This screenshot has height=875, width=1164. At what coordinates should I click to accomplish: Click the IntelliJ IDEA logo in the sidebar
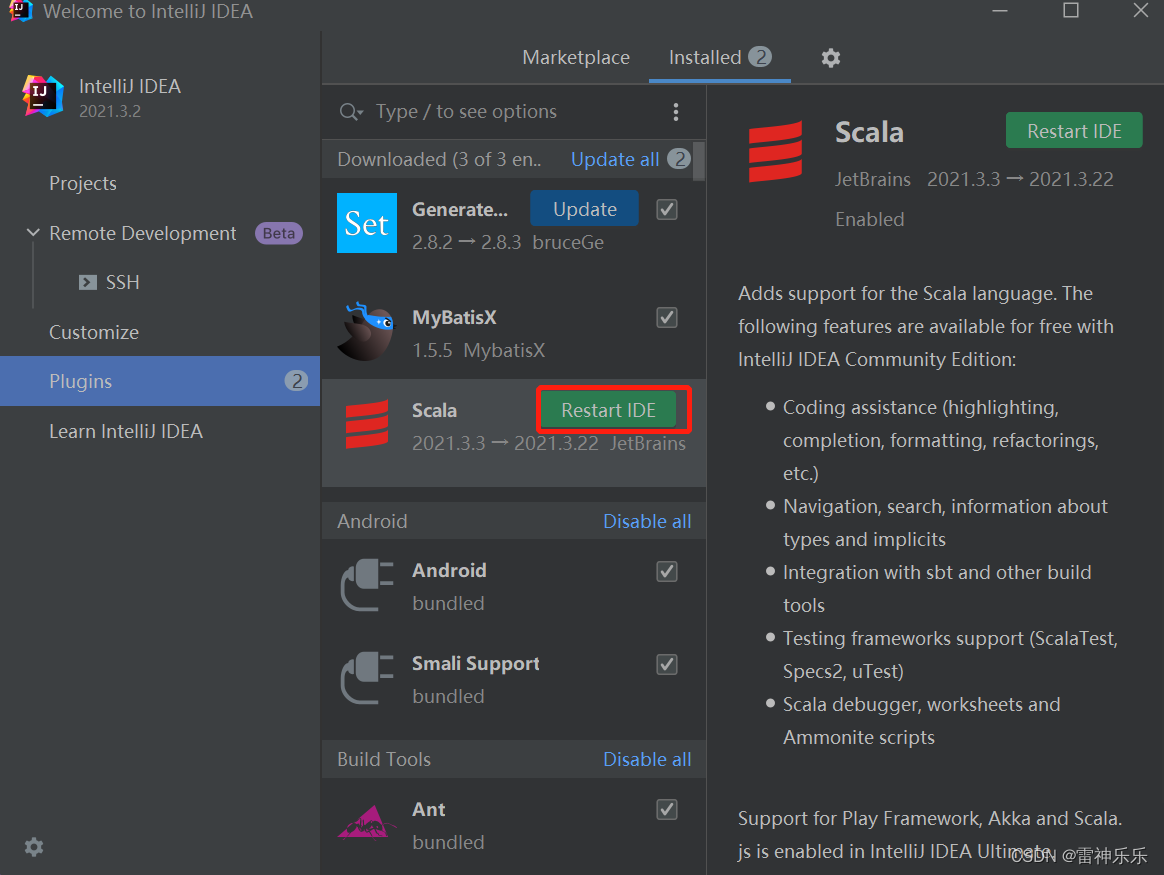click(x=42, y=96)
